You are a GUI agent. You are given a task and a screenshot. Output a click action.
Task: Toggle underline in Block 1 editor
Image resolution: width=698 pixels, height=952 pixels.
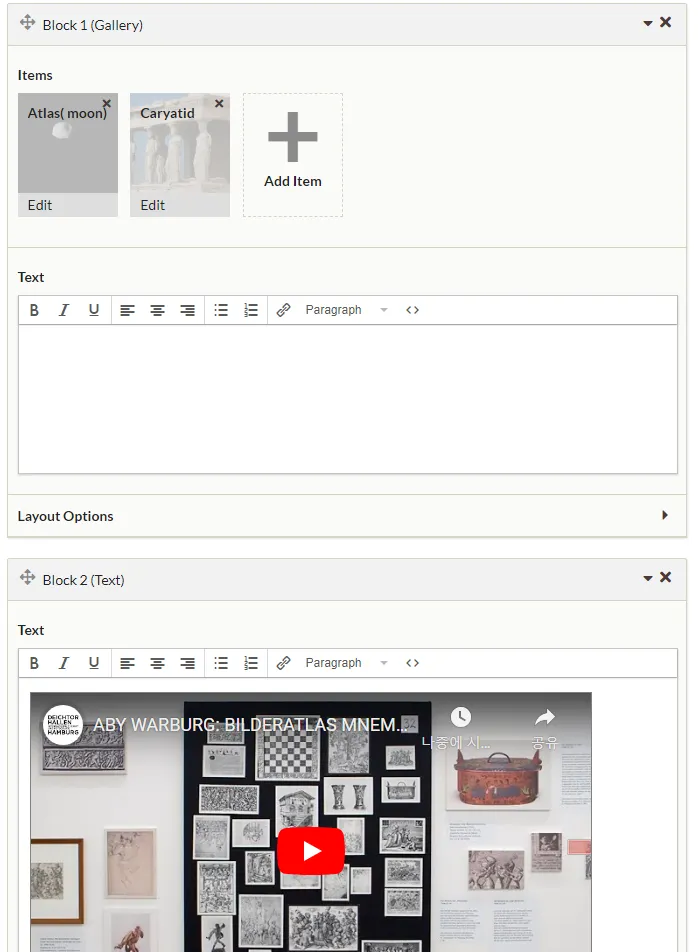click(x=93, y=310)
